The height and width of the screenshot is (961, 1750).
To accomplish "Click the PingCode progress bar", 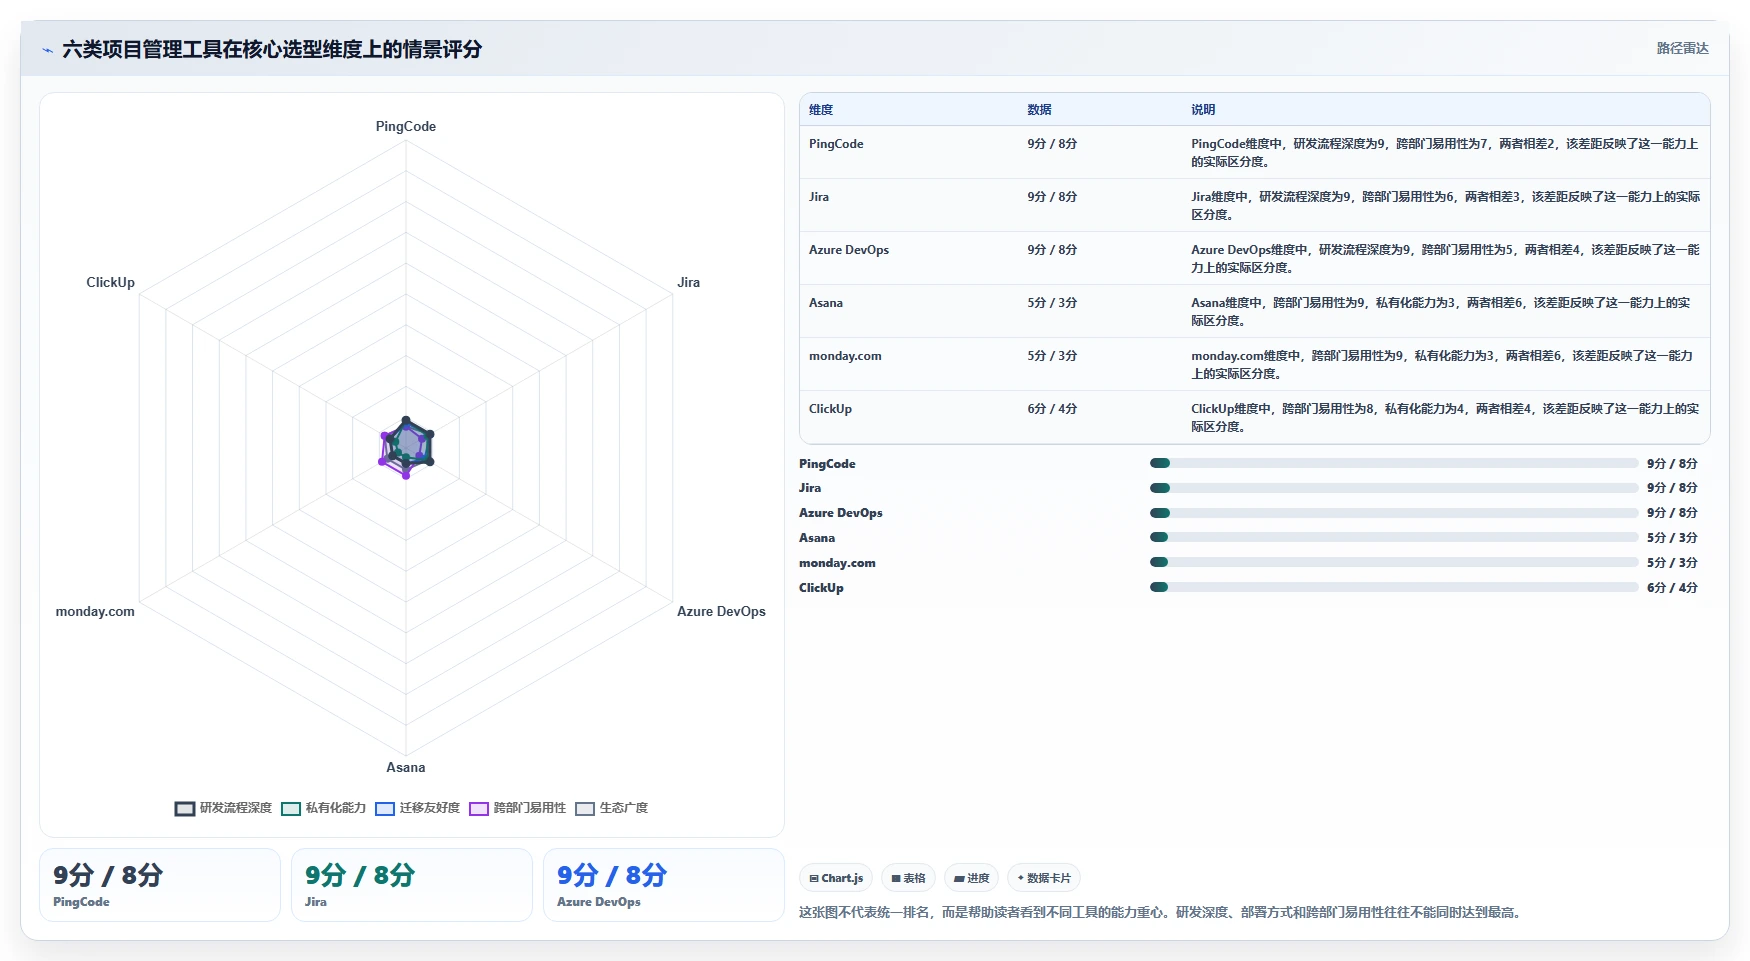I will tap(1394, 463).
